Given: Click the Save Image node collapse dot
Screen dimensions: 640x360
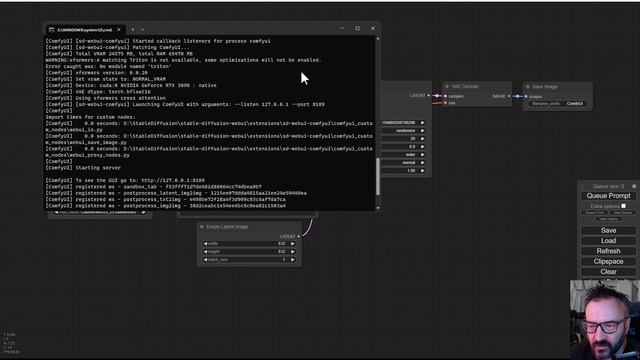Looking at the screenshot, I should [x=528, y=87].
